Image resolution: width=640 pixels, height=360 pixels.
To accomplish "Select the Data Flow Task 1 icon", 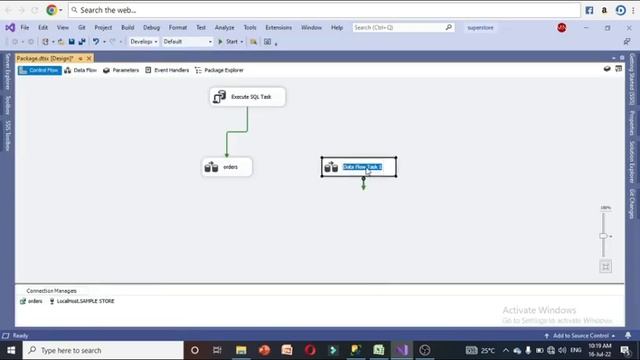I will point(331,167).
